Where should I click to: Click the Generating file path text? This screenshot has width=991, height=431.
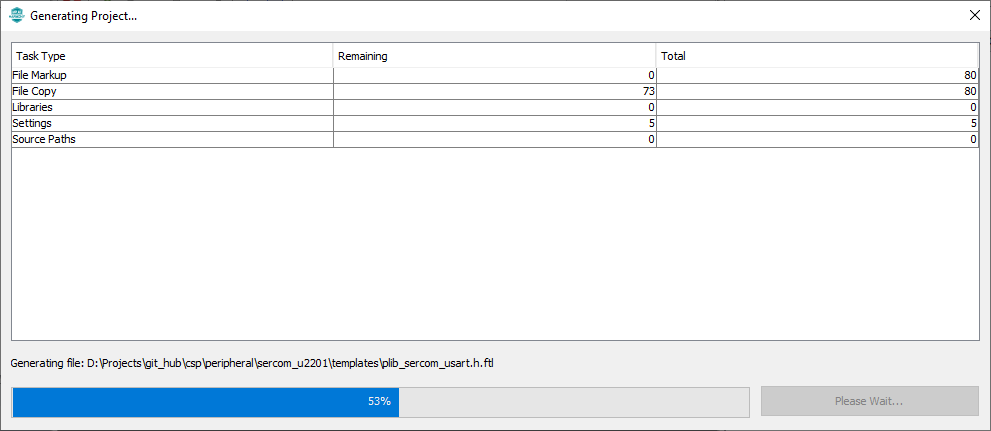point(252,363)
